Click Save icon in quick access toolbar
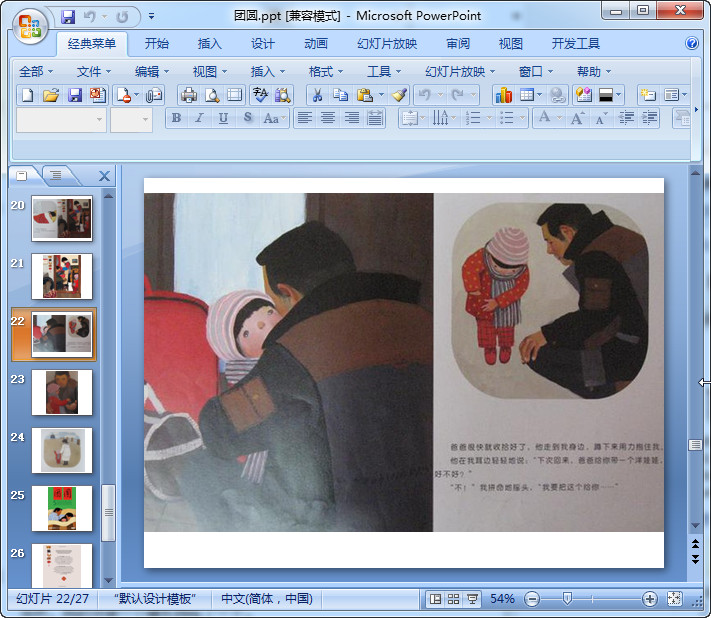The width and height of the screenshot is (711, 618). pos(68,17)
